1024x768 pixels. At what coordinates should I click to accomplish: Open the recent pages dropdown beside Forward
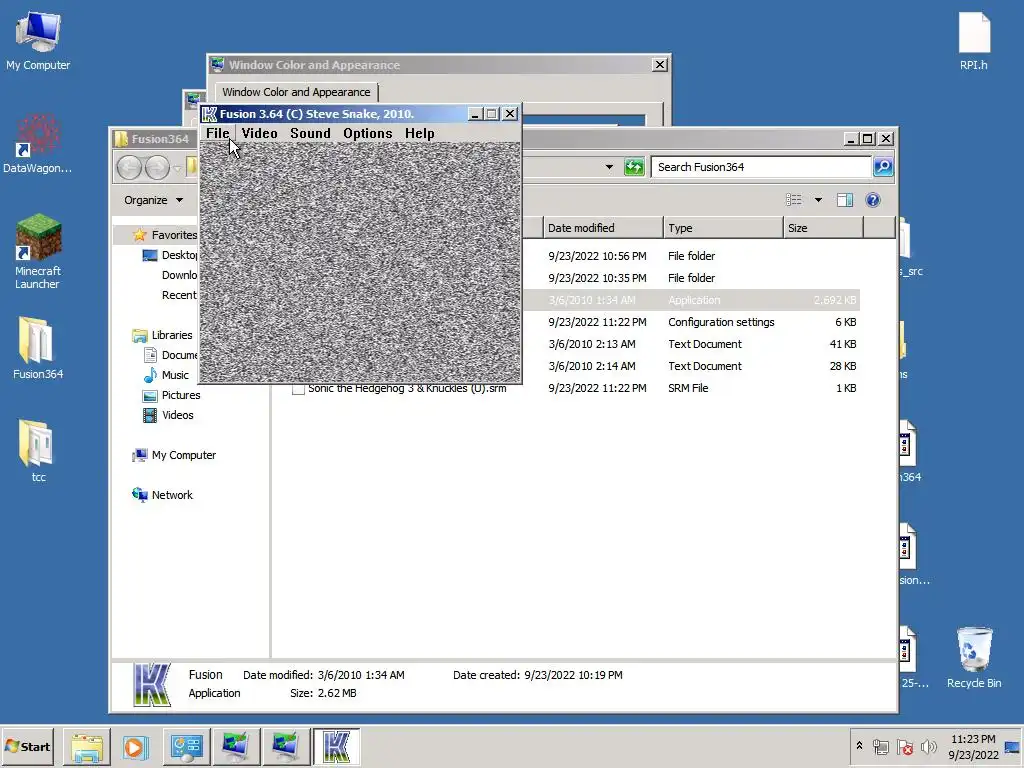pyautogui.click(x=177, y=168)
